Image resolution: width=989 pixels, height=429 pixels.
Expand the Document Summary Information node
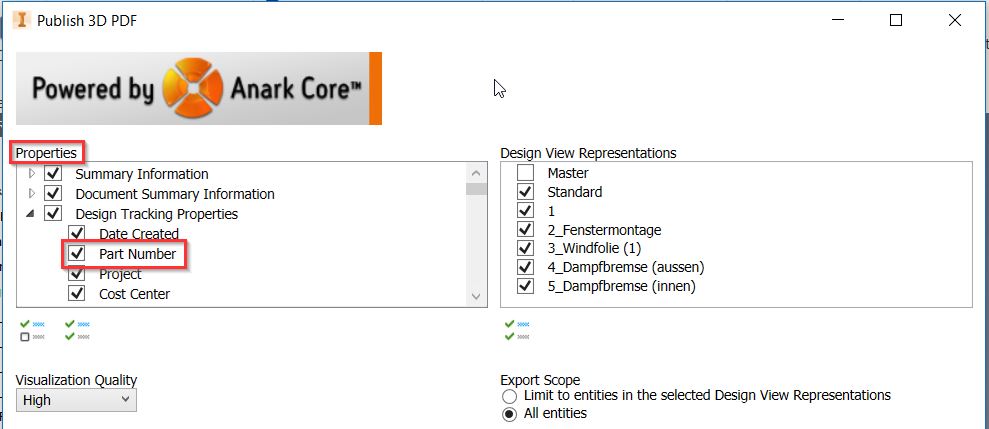point(33,193)
